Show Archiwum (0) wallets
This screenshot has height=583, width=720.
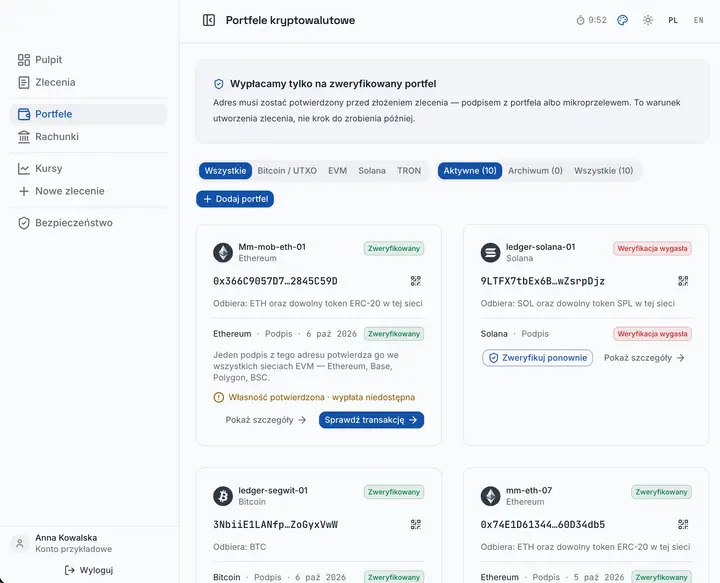535,171
